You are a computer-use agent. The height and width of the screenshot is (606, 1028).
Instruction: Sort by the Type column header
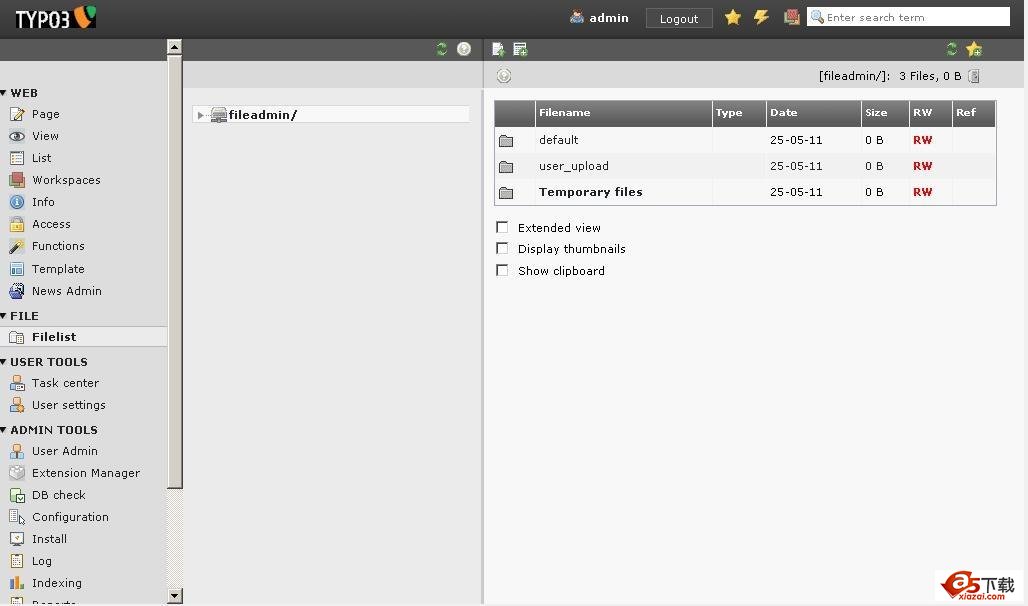point(729,113)
